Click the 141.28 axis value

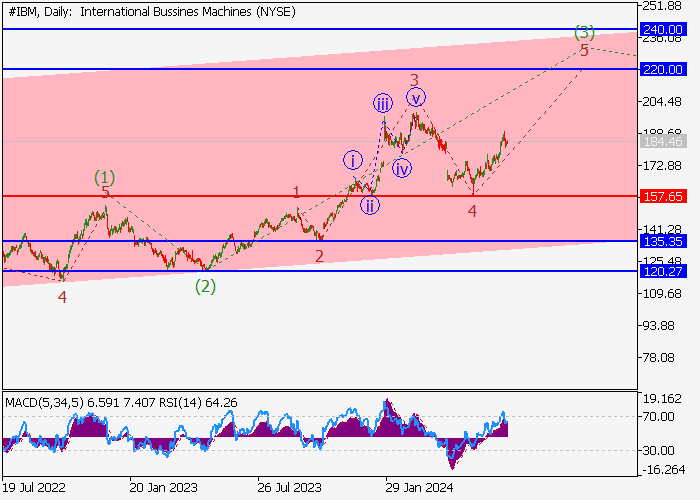(x=662, y=230)
